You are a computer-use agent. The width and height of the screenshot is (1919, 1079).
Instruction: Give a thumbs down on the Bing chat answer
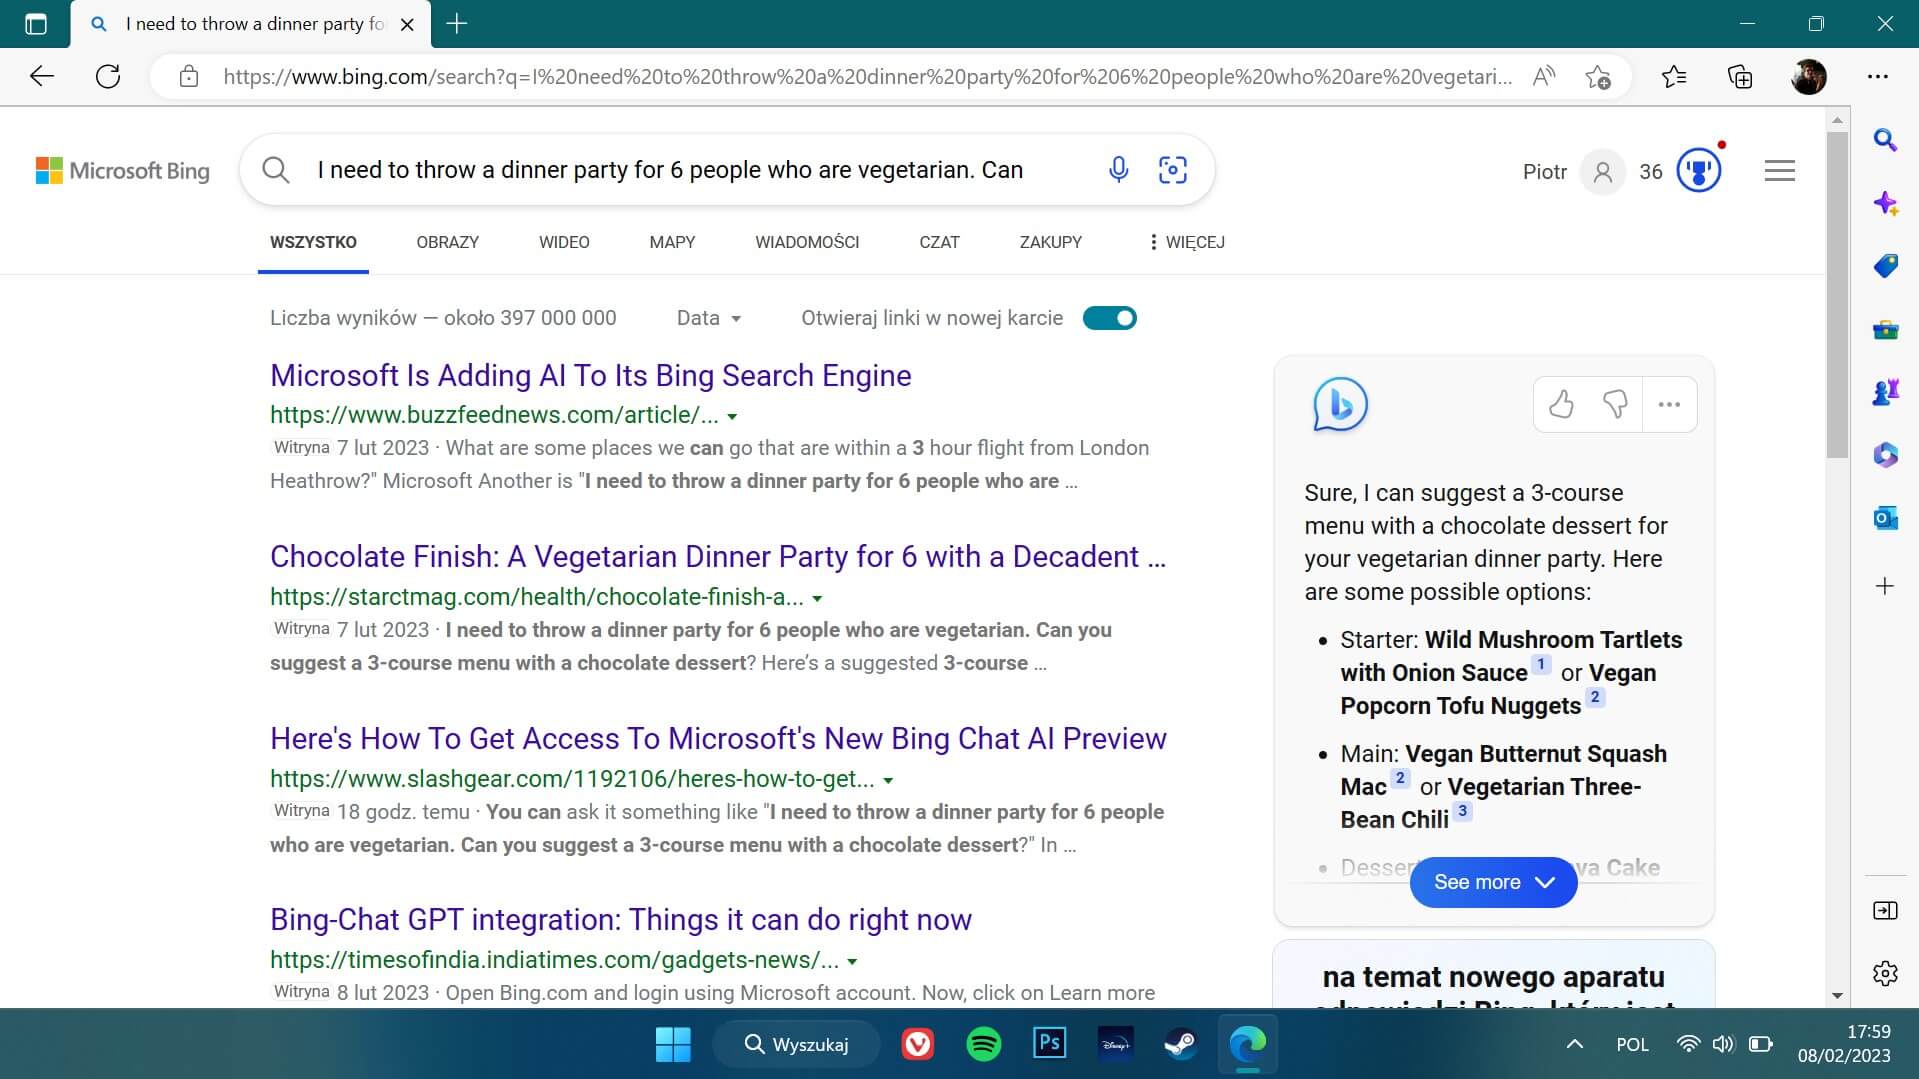point(1614,404)
